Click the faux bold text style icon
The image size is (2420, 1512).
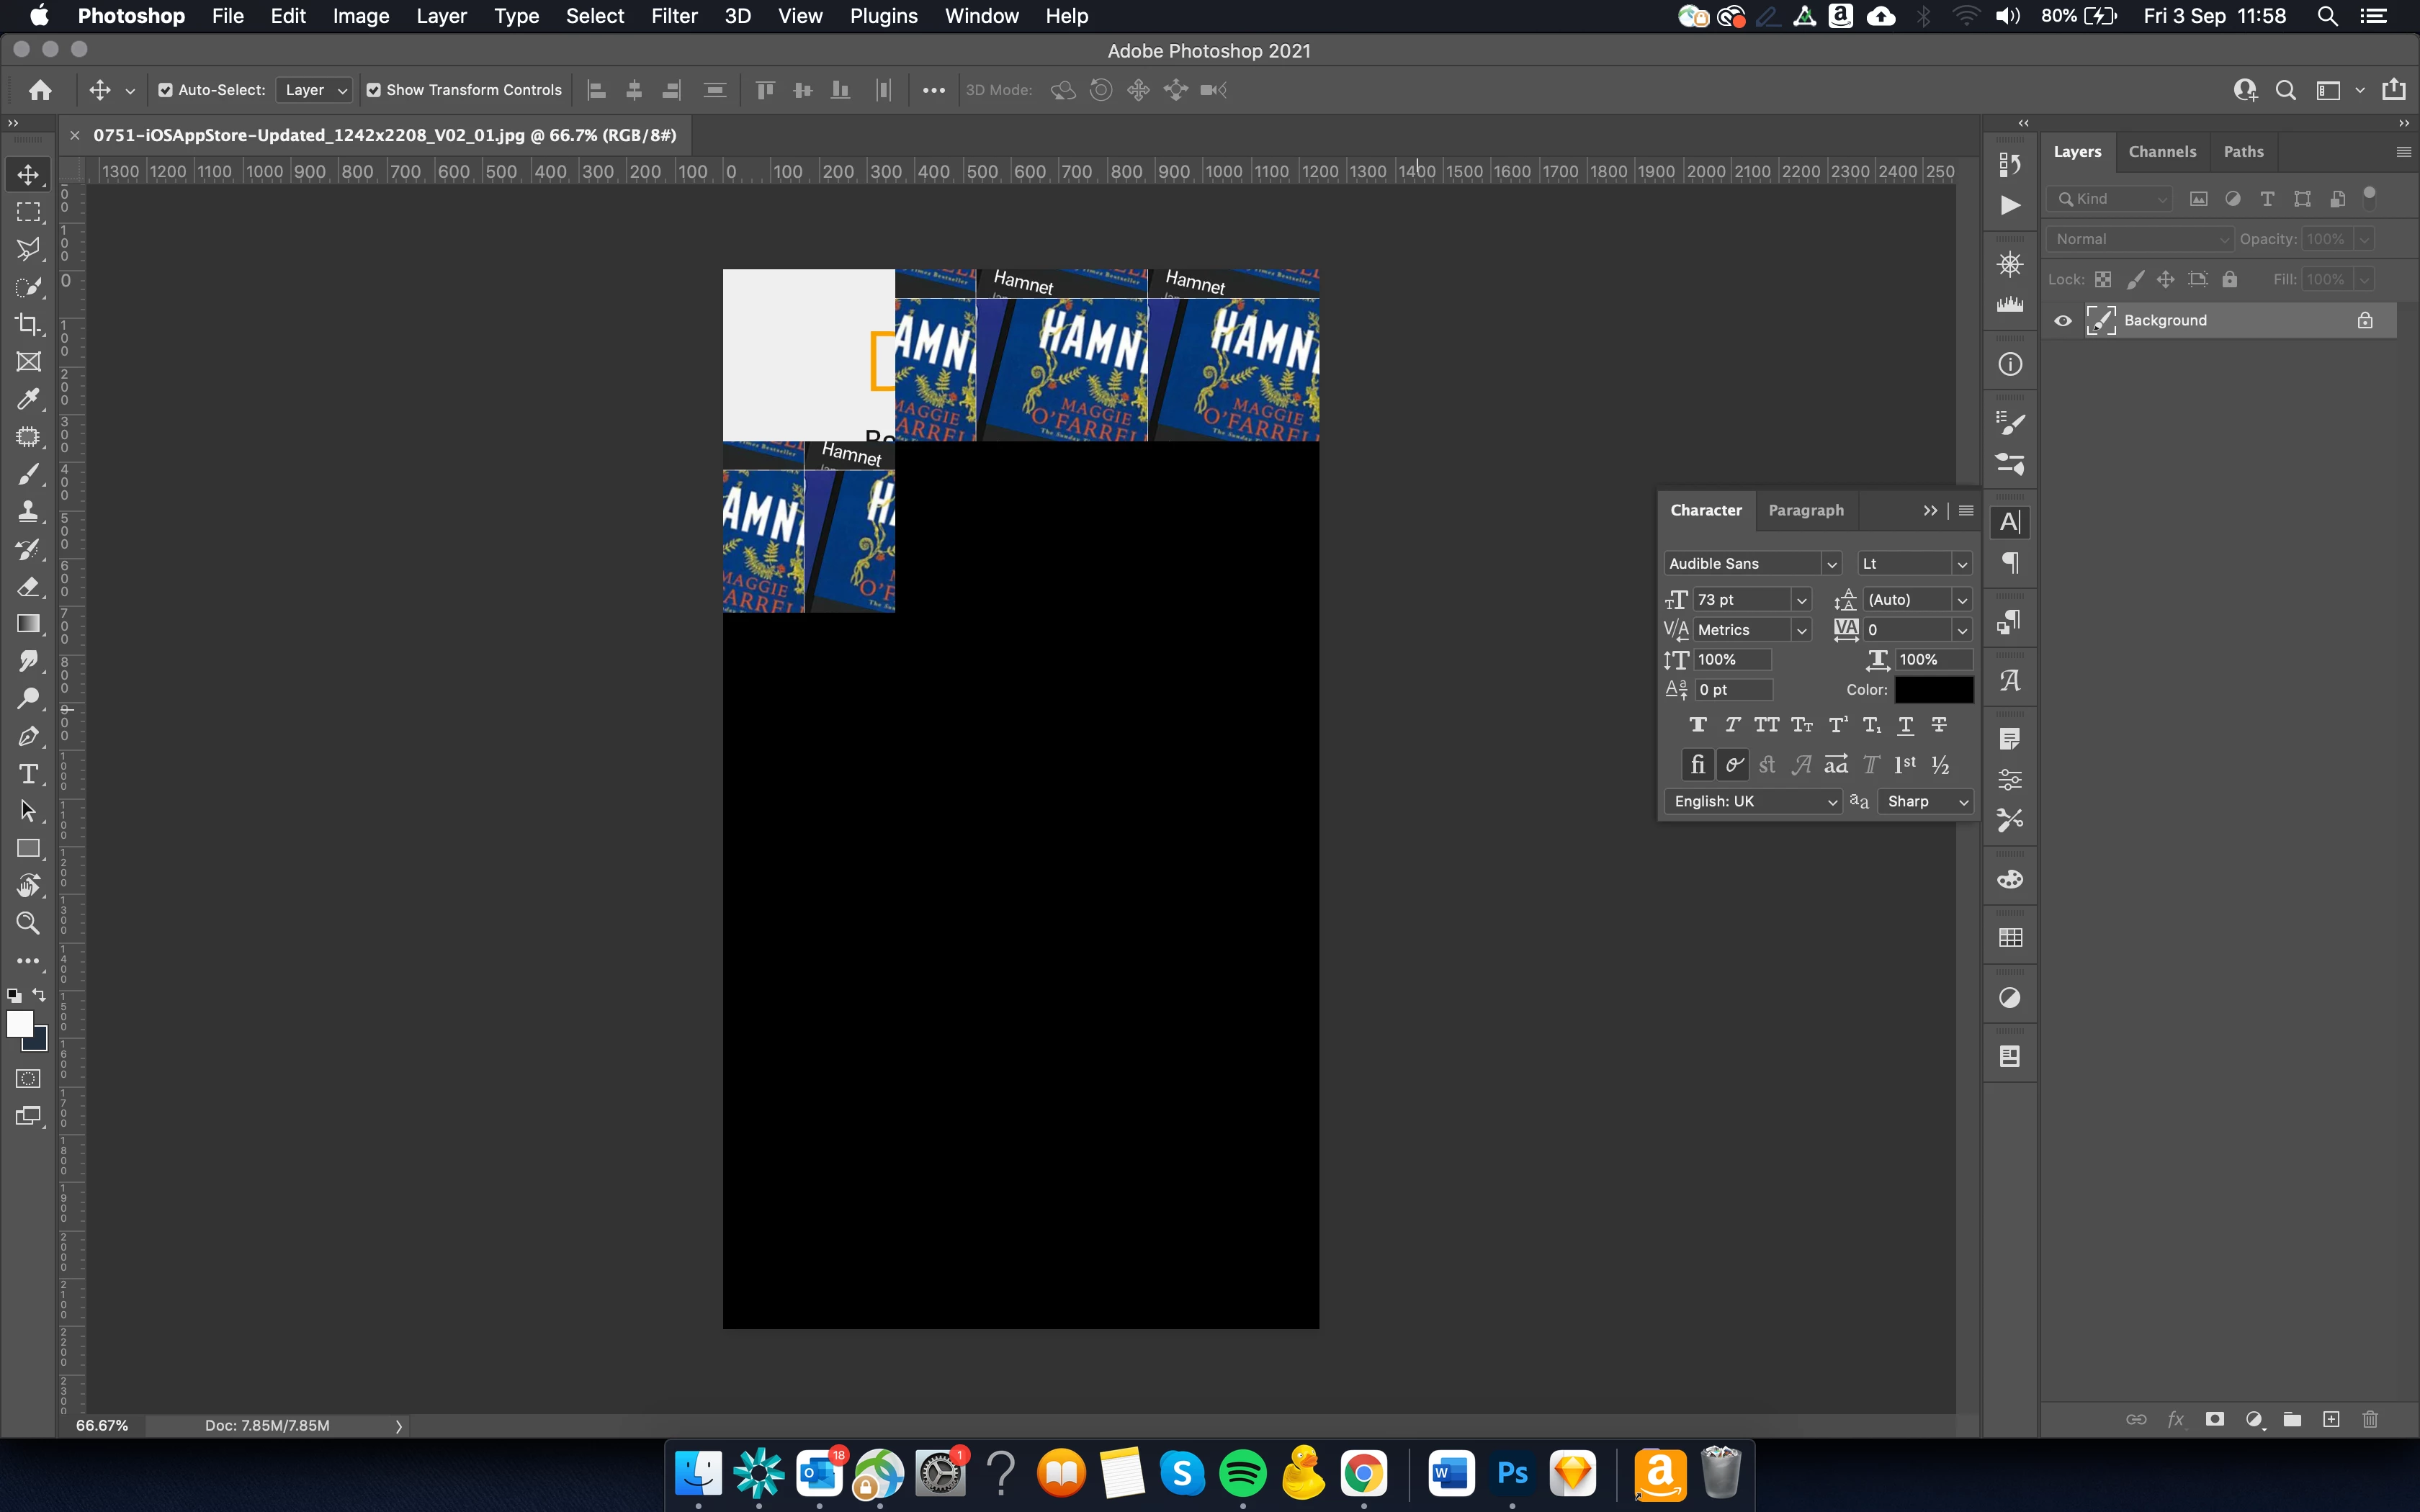click(1698, 725)
